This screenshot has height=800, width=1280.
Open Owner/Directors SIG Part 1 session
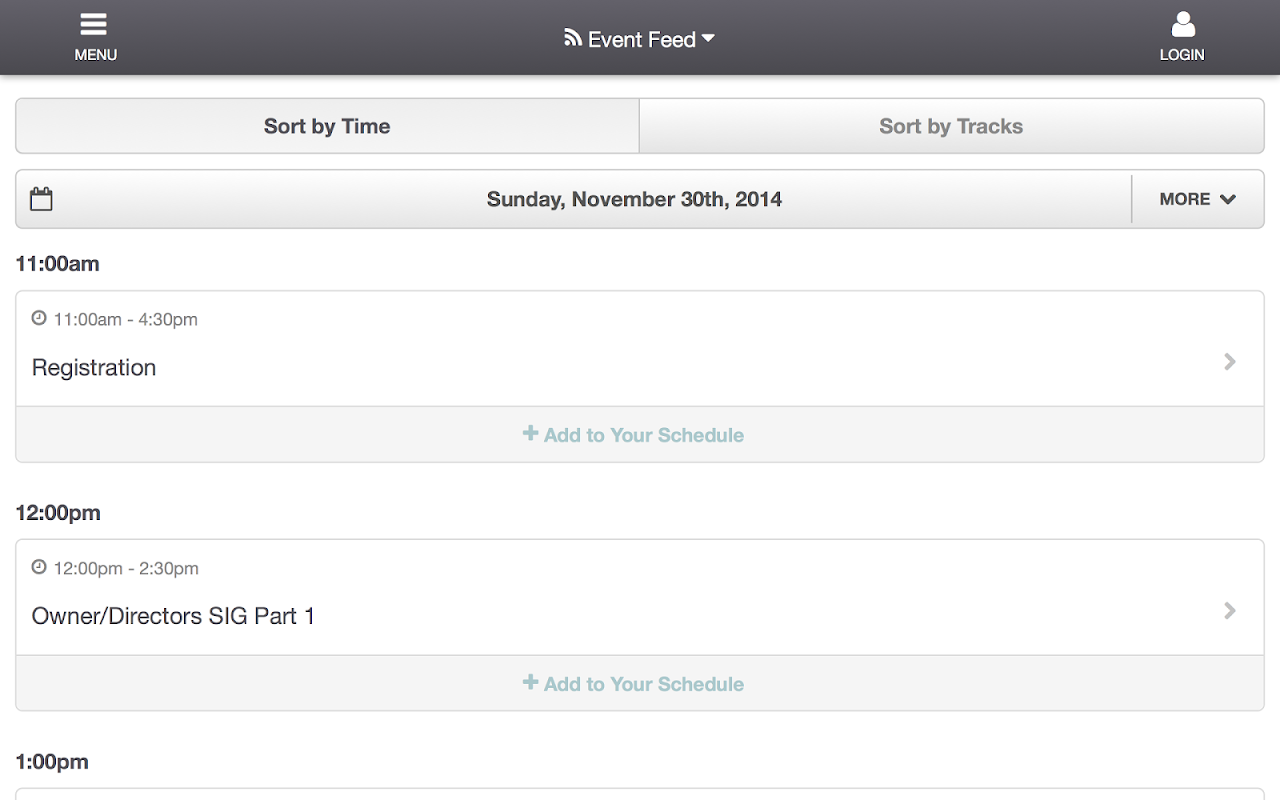pos(173,617)
